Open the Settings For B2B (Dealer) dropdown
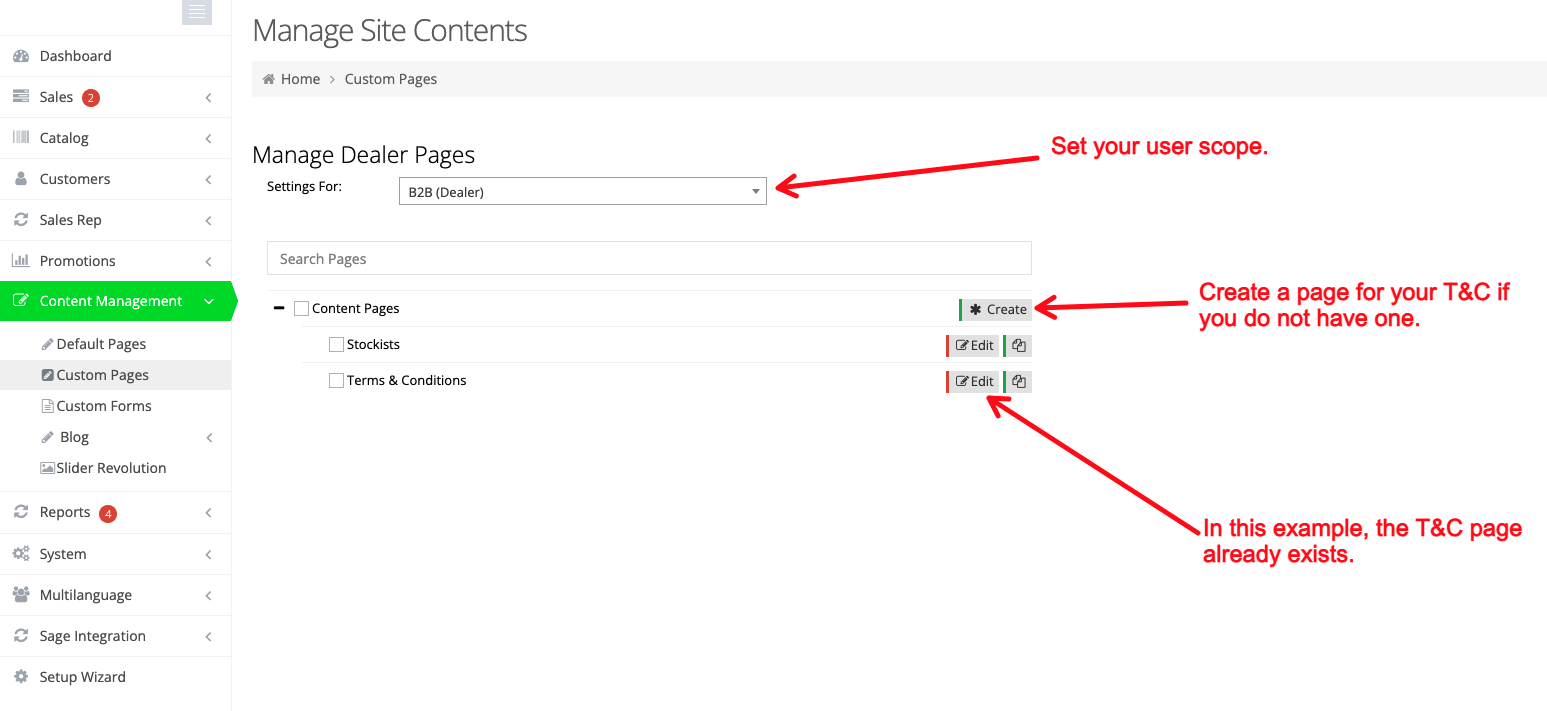The width and height of the screenshot is (1547, 711). pos(582,191)
